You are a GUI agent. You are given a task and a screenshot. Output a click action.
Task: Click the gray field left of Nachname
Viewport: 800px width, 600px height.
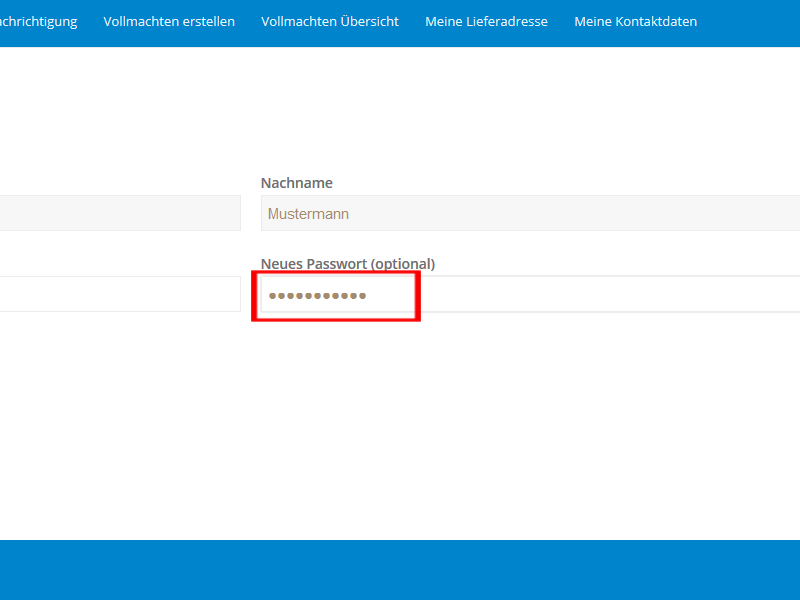click(120, 213)
